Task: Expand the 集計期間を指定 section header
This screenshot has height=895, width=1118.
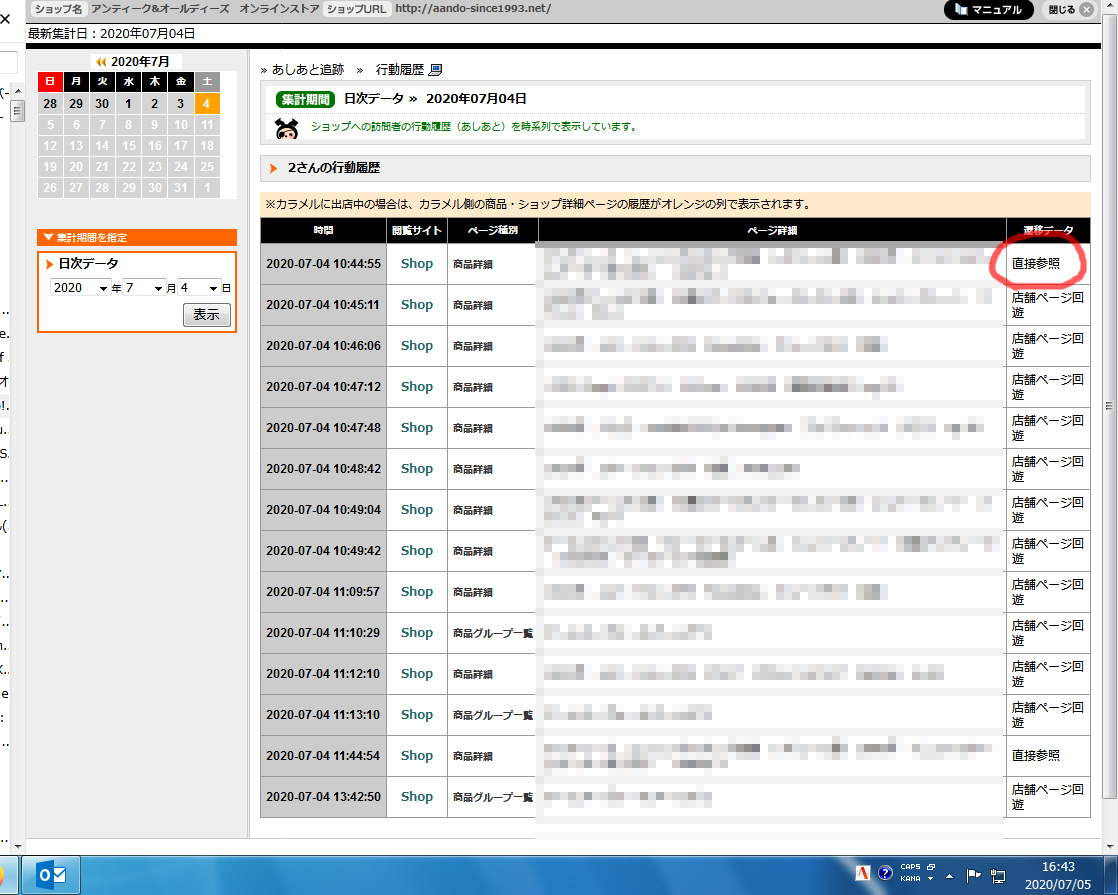Action: pyautogui.click(x=136, y=237)
